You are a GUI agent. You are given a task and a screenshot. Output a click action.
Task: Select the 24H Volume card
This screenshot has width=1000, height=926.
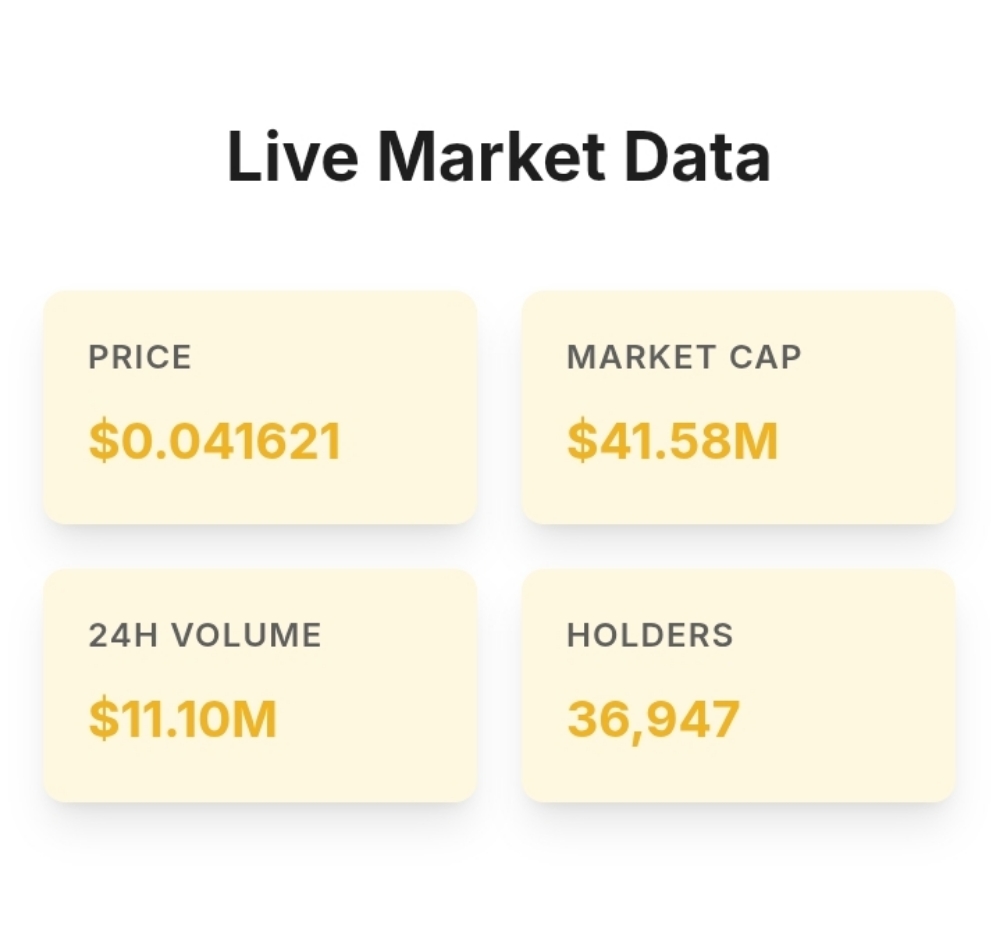pyautogui.click(x=260, y=685)
